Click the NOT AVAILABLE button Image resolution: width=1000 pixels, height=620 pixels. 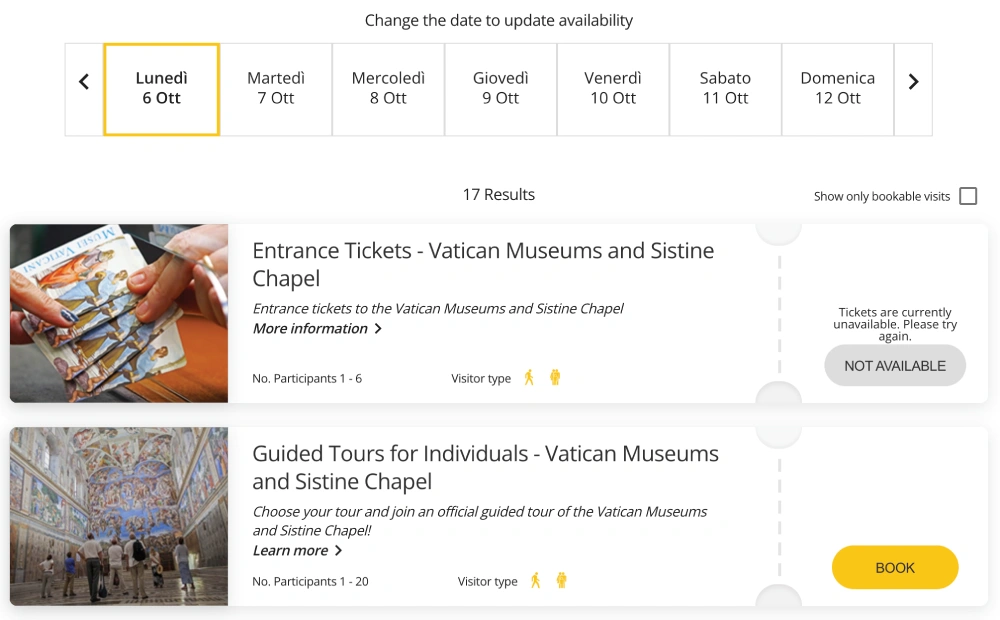point(895,366)
